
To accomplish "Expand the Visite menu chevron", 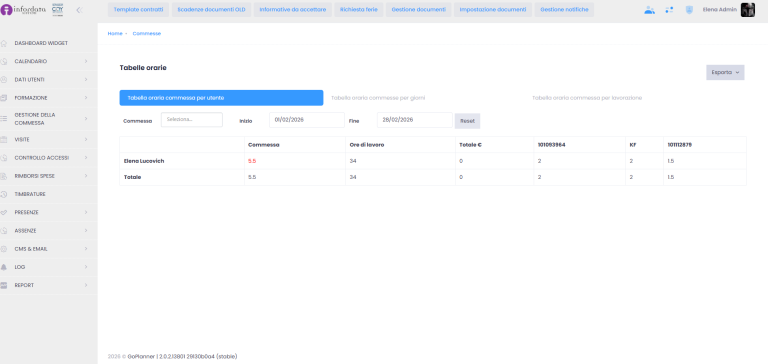I will [86, 140].
